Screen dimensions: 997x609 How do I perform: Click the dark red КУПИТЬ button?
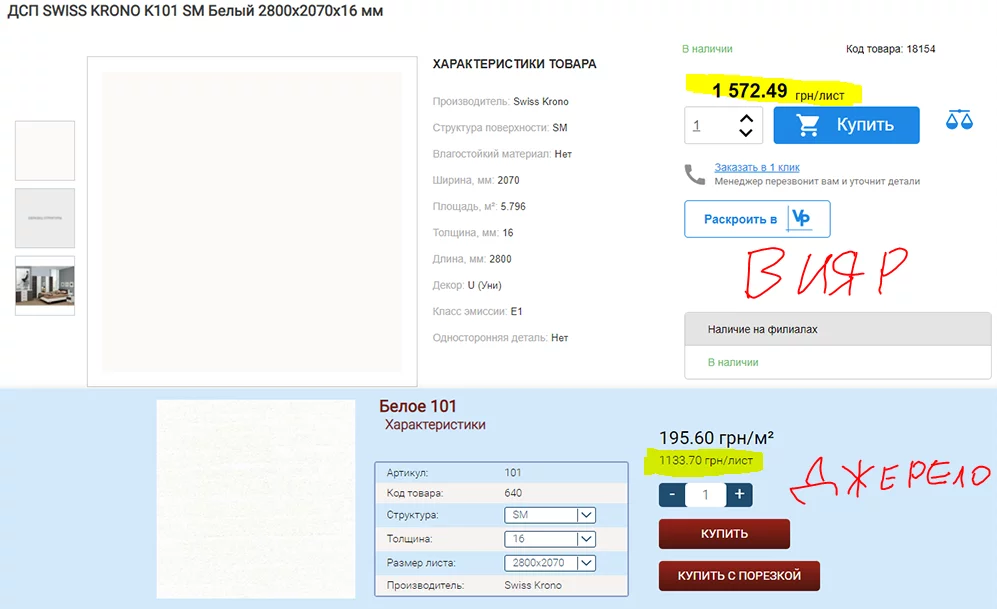pyautogui.click(x=724, y=534)
